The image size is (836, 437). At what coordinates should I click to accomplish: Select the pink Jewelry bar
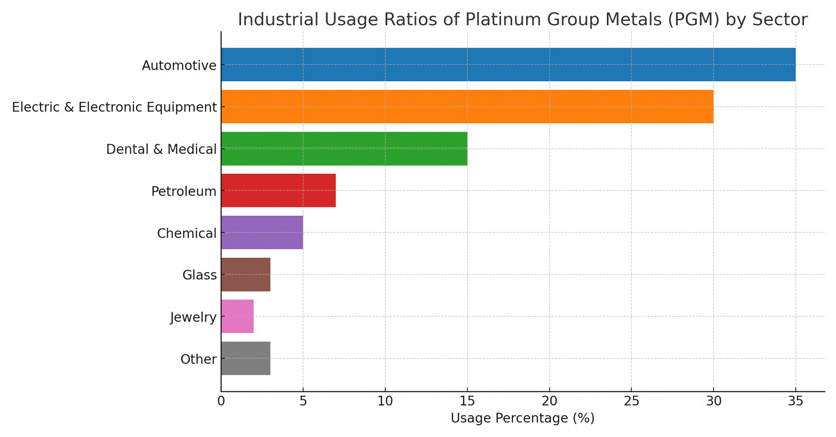[x=237, y=317]
